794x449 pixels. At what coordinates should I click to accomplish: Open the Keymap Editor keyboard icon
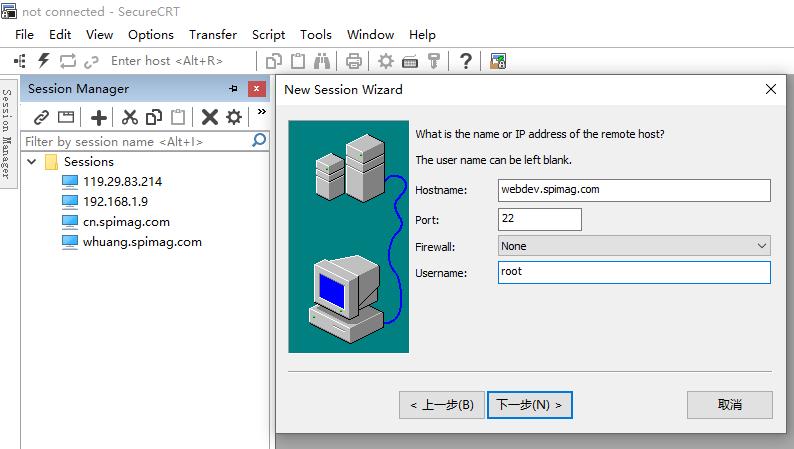click(x=410, y=62)
